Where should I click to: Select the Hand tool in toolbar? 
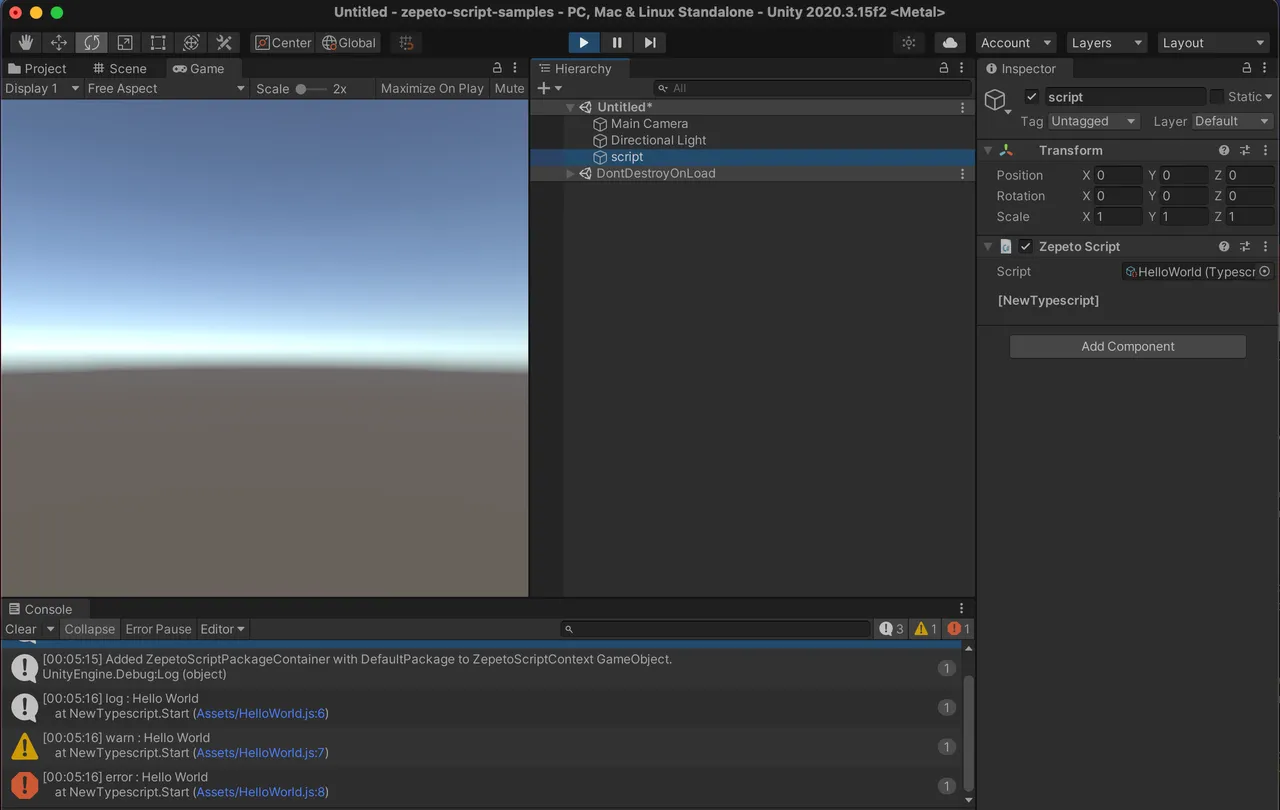pyautogui.click(x=26, y=42)
